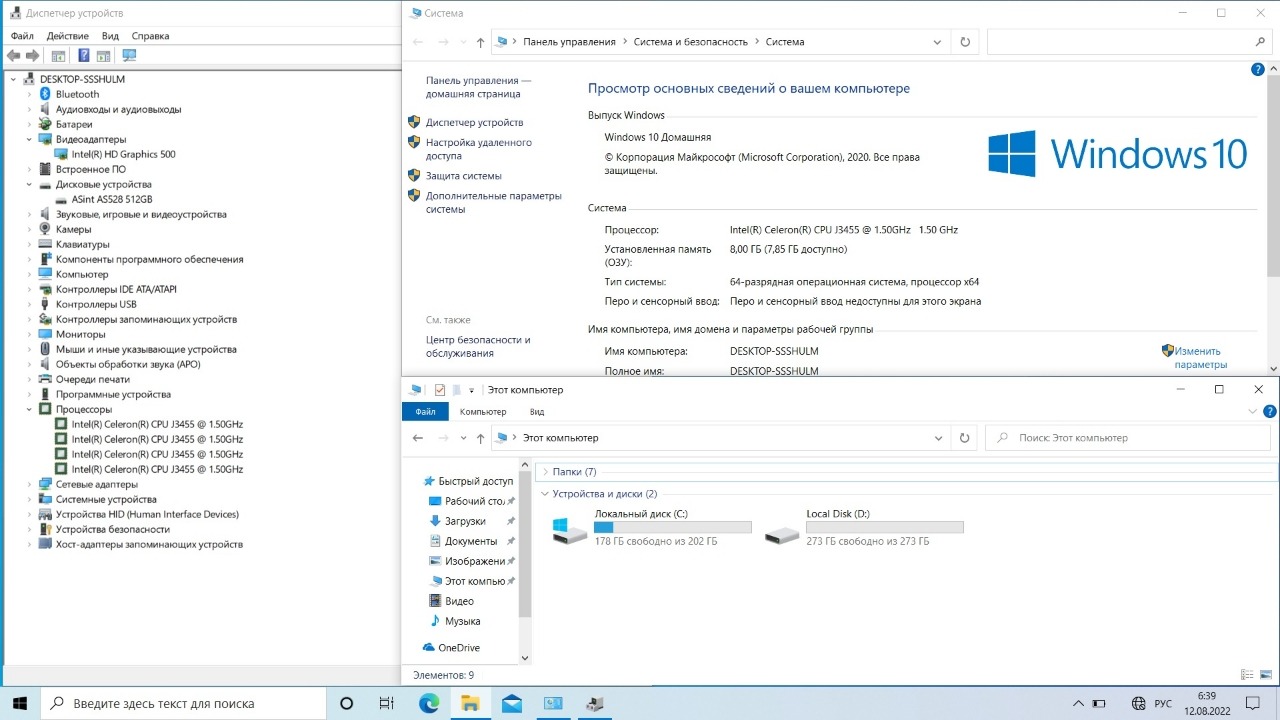1280x720 pixels.
Task: Open the Вид ribbon tab in Explorer
Action: 537,412
